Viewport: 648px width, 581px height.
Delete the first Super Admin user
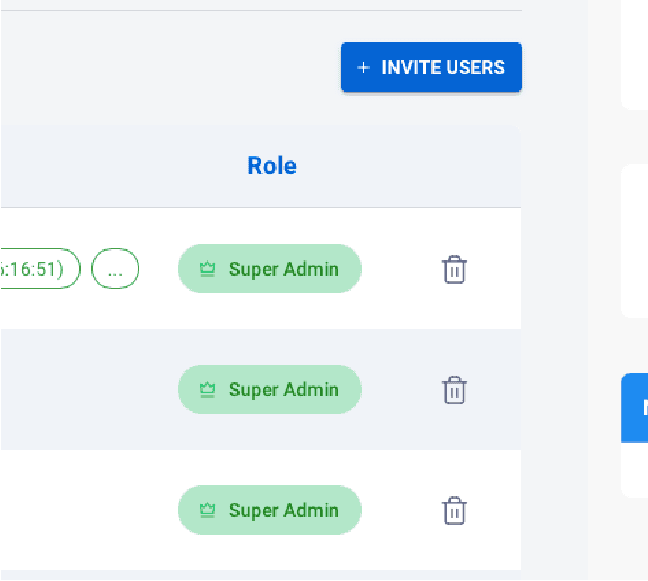pyautogui.click(x=454, y=269)
